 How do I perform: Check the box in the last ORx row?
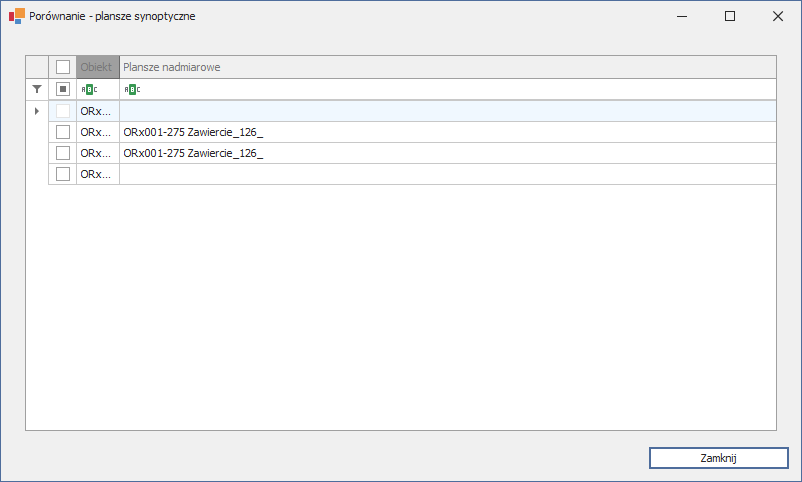(x=63, y=174)
